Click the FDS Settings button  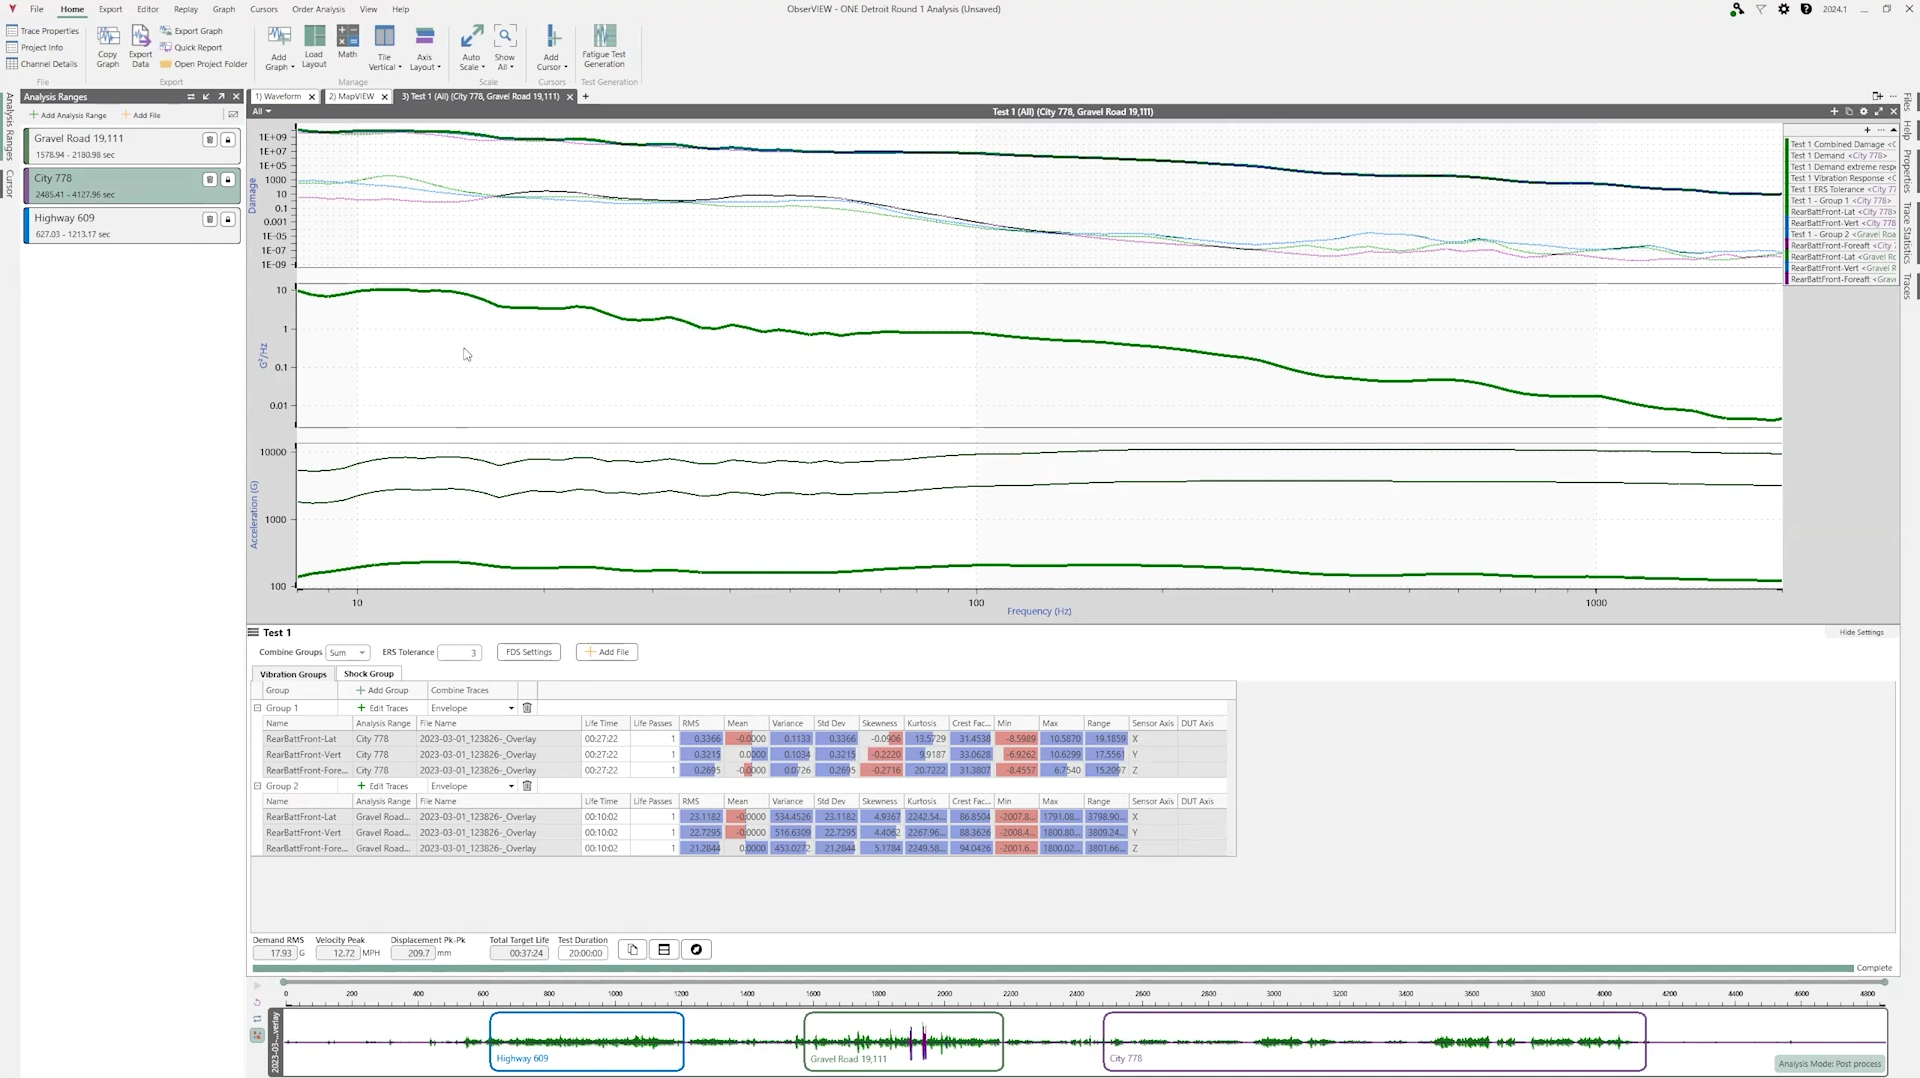(x=529, y=652)
